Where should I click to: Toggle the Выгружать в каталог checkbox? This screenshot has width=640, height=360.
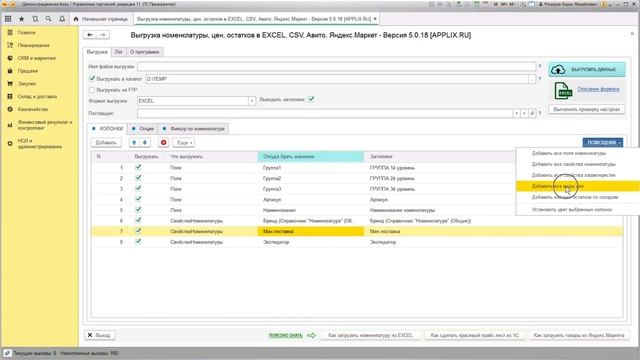pyautogui.click(x=92, y=78)
